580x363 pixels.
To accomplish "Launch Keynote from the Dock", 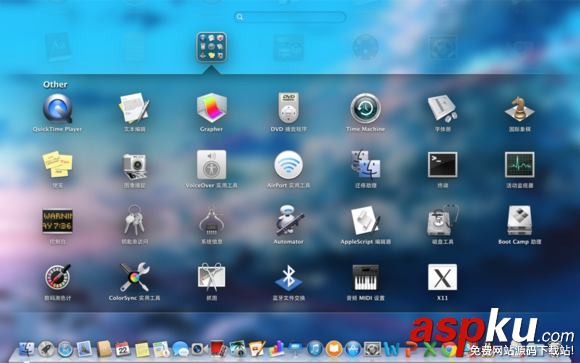I will 296,349.
